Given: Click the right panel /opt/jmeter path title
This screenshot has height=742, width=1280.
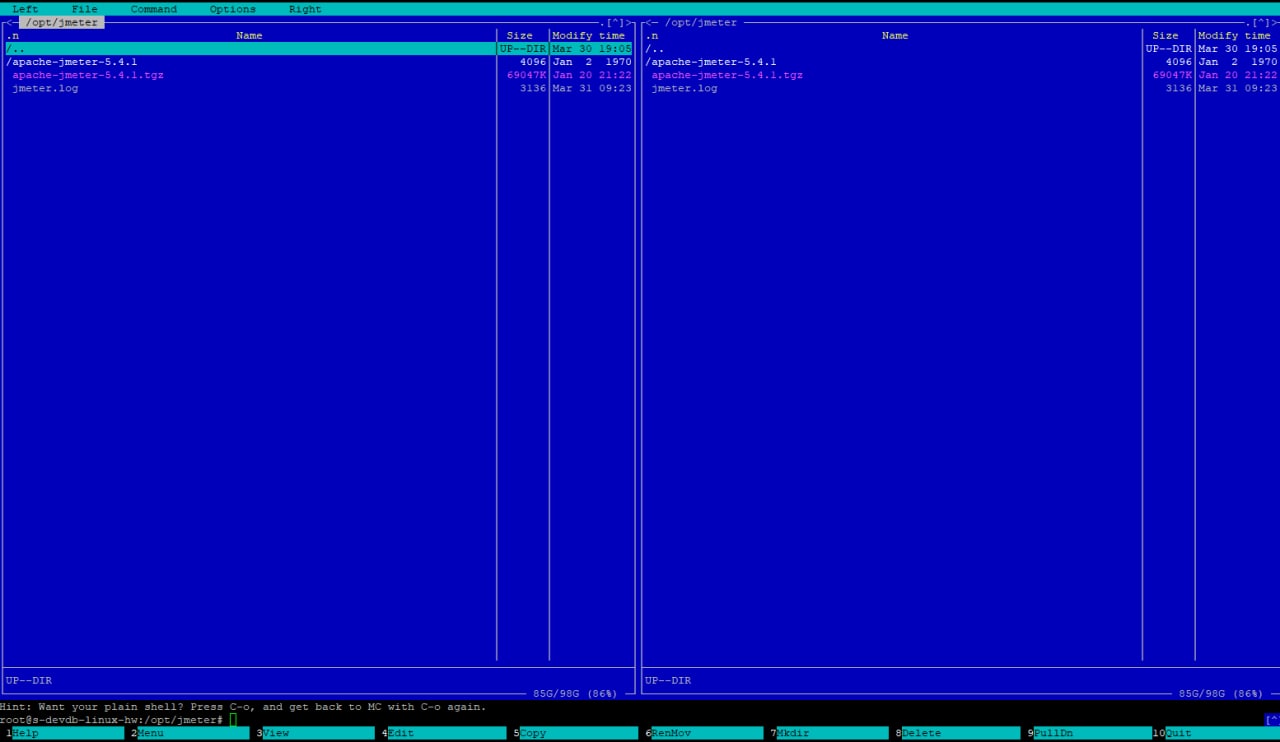Looking at the screenshot, I should pyautogui.click(x=701, y=22).
